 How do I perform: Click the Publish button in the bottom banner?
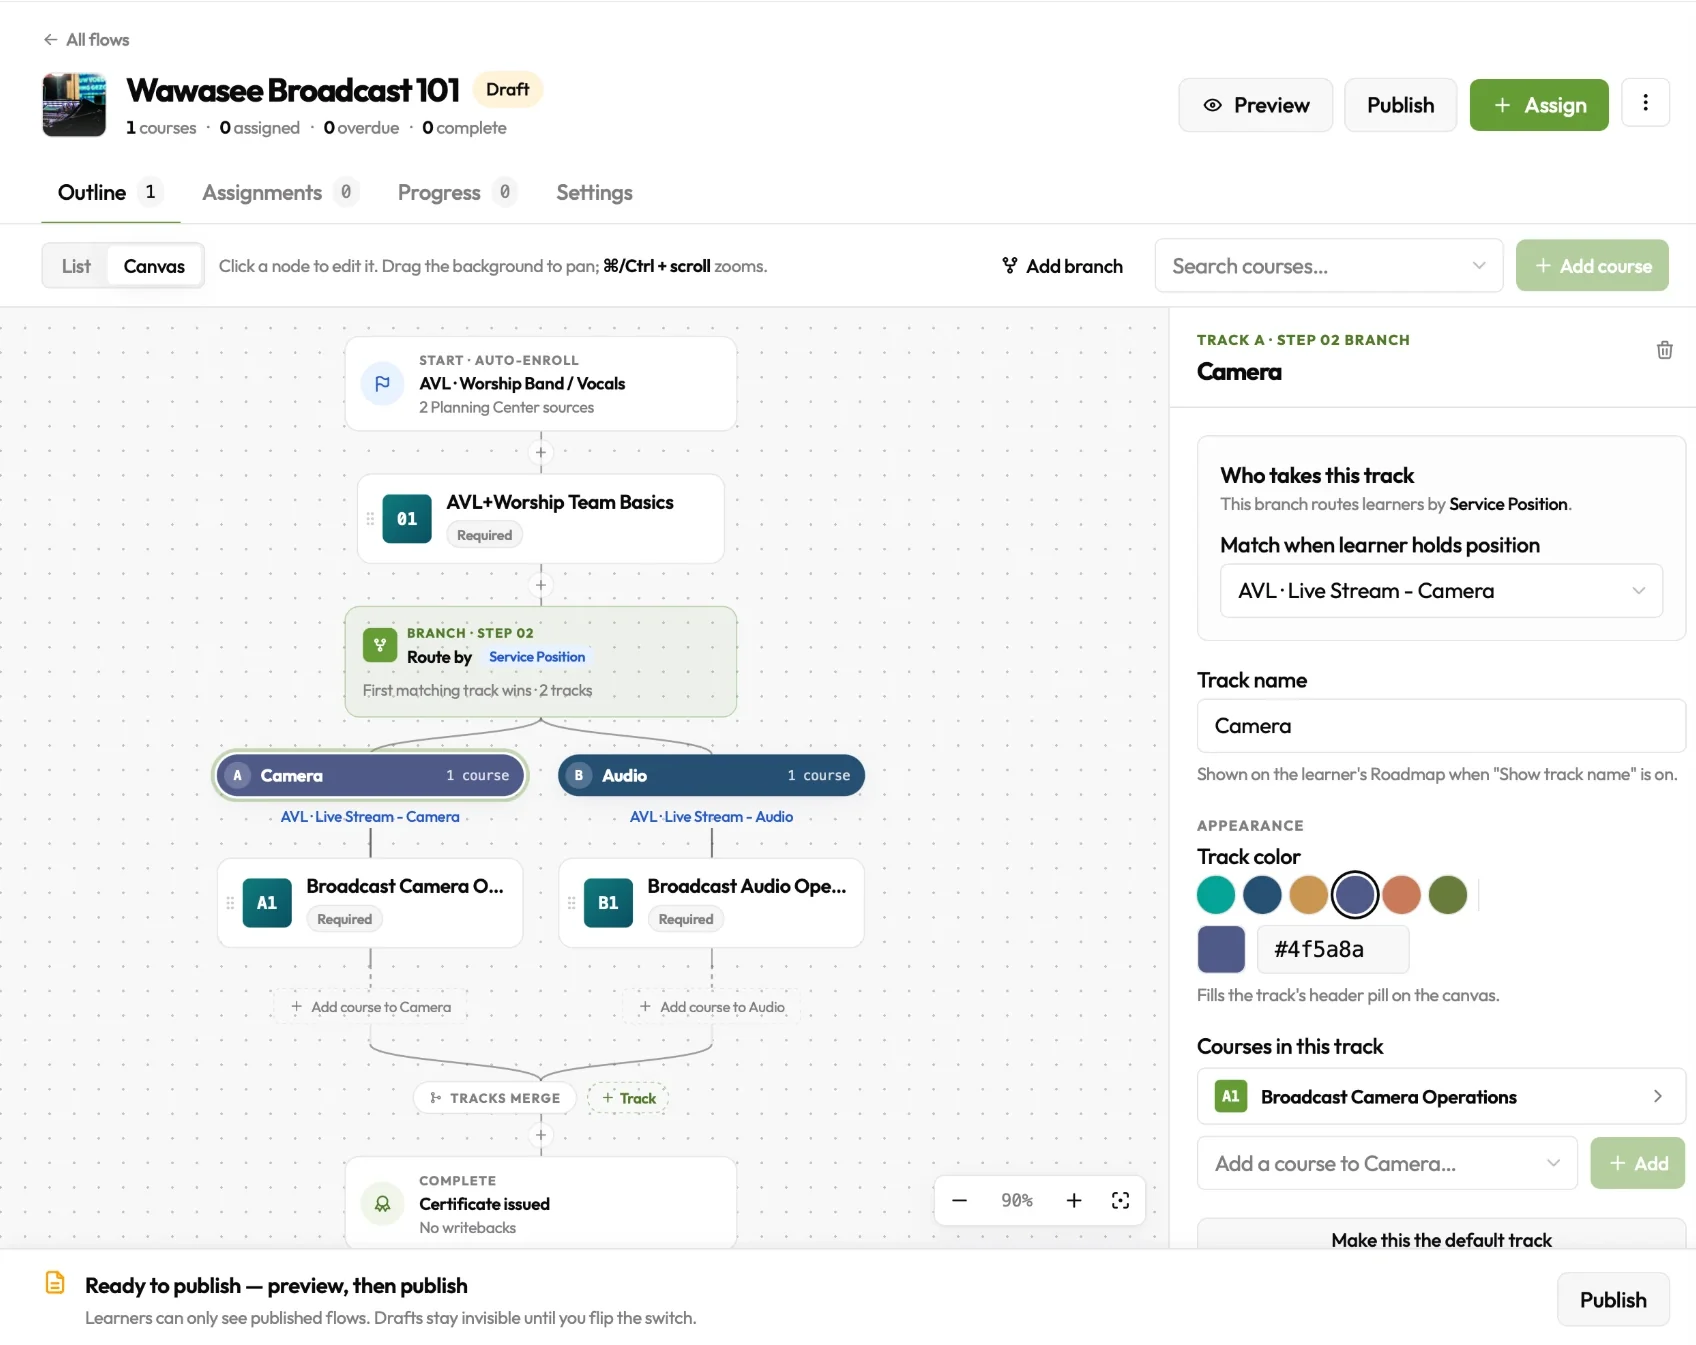(x=1613, y=1299)
